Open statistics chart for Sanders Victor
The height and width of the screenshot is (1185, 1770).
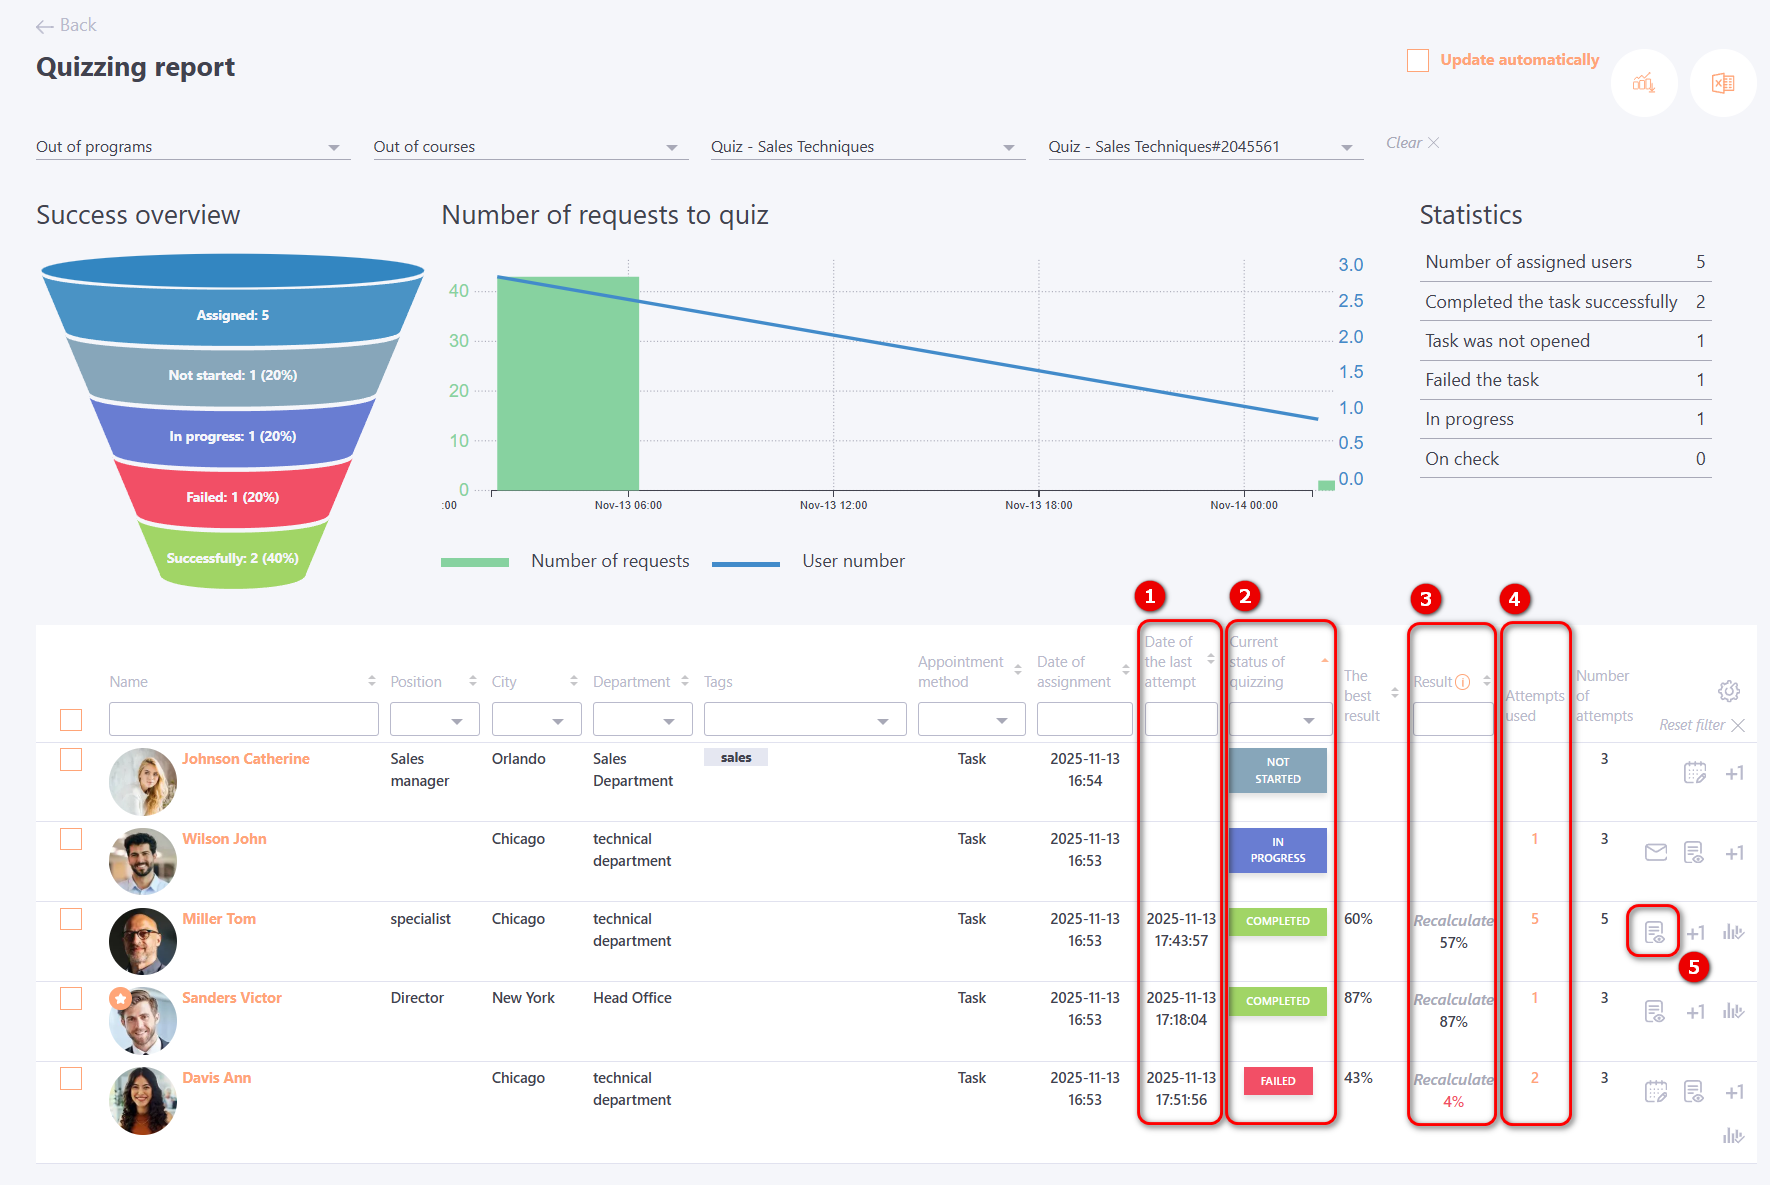click(x=1733, y=1011)
